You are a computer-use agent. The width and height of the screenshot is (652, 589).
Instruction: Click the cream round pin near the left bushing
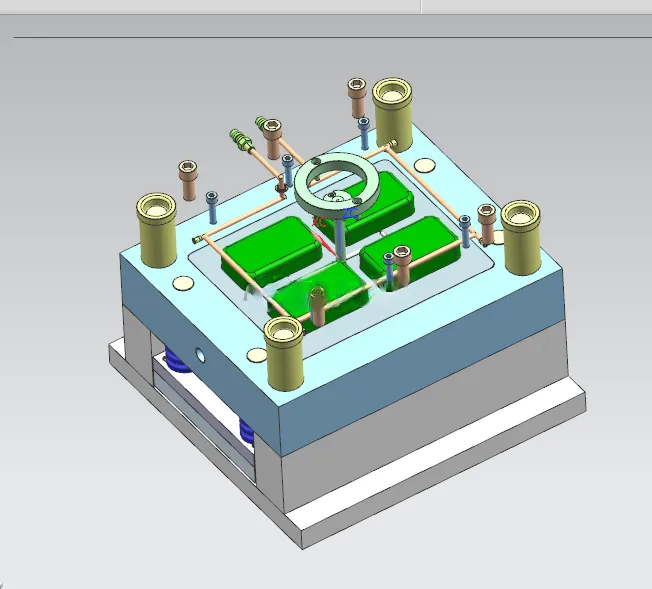click(x=183, y=283)
